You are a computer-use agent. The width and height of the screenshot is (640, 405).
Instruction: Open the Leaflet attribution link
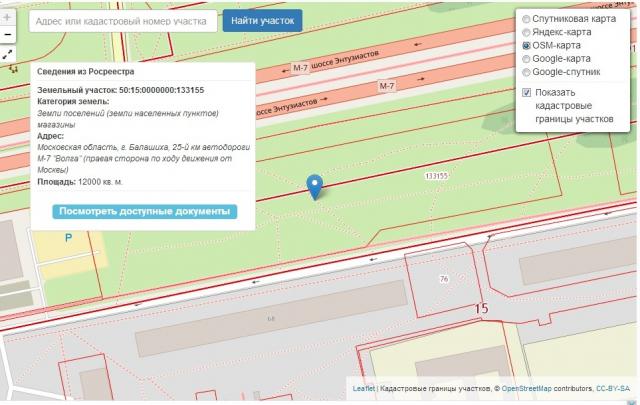(x=364, y=388)
